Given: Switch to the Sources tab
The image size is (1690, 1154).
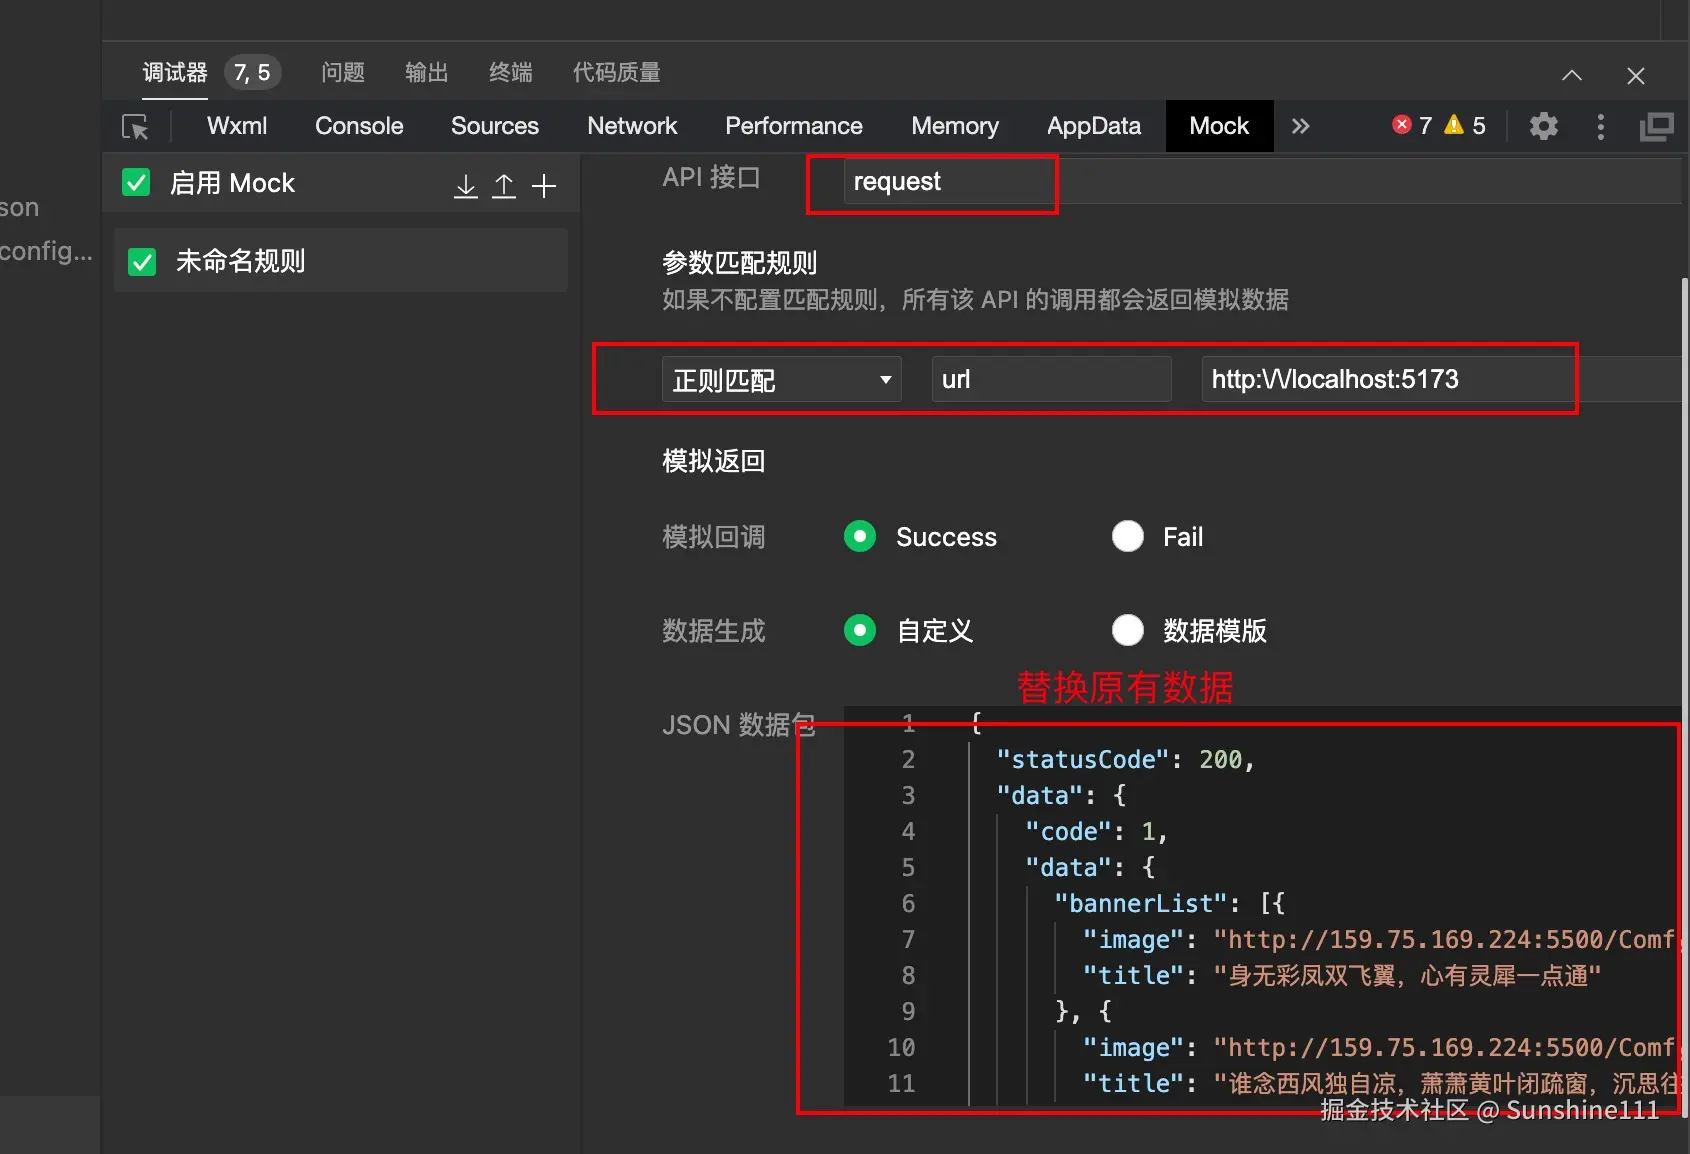Looking at the screenshot, I should (495, 126).
